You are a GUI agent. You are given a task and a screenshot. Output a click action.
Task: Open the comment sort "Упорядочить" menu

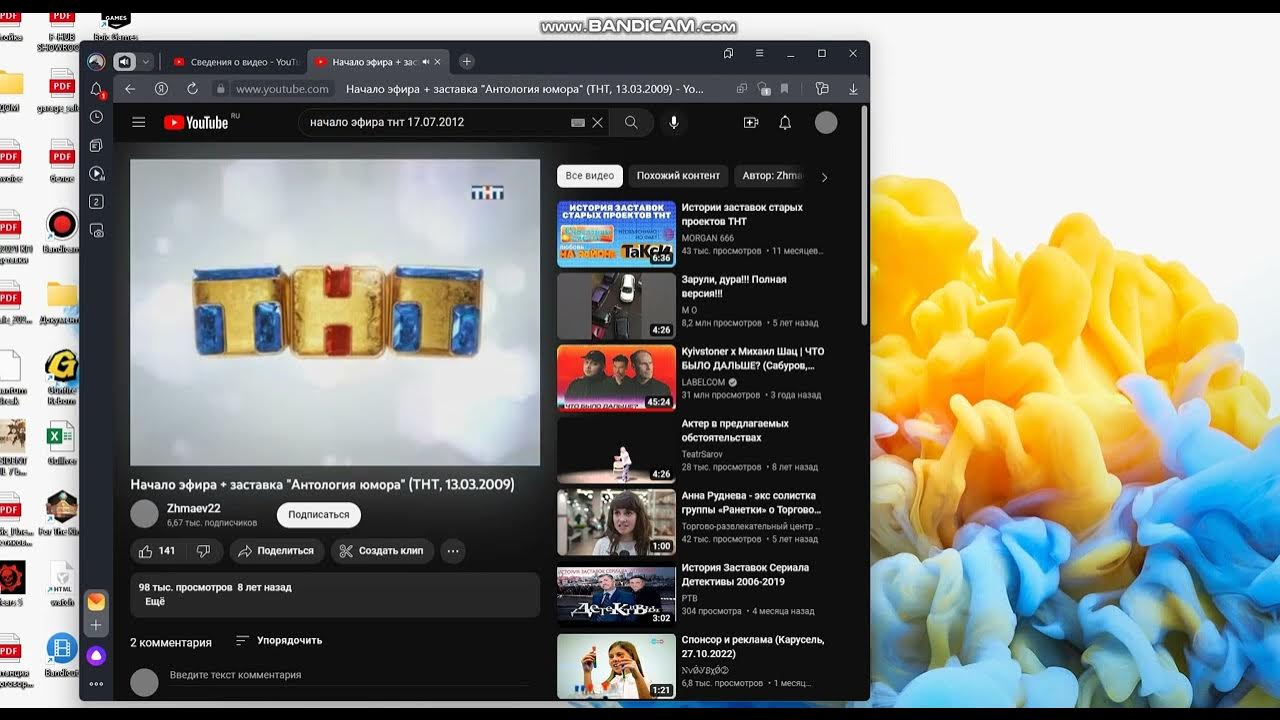pyautogui.click(x=279, y=641)
